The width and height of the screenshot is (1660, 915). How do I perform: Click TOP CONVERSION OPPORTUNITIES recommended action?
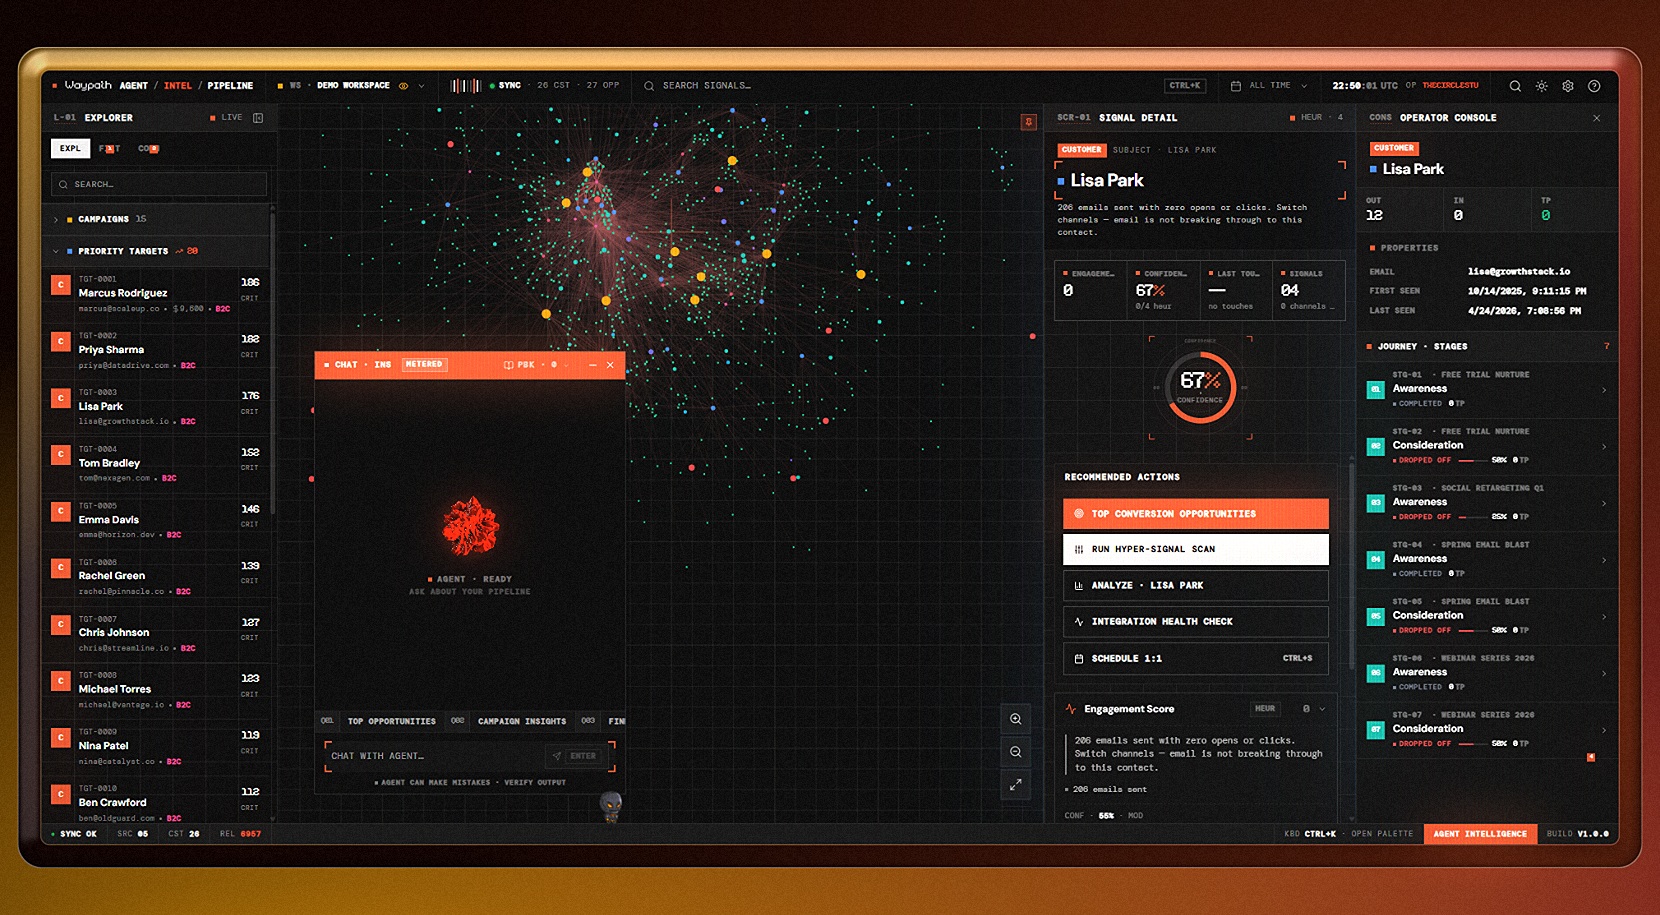1195,513
